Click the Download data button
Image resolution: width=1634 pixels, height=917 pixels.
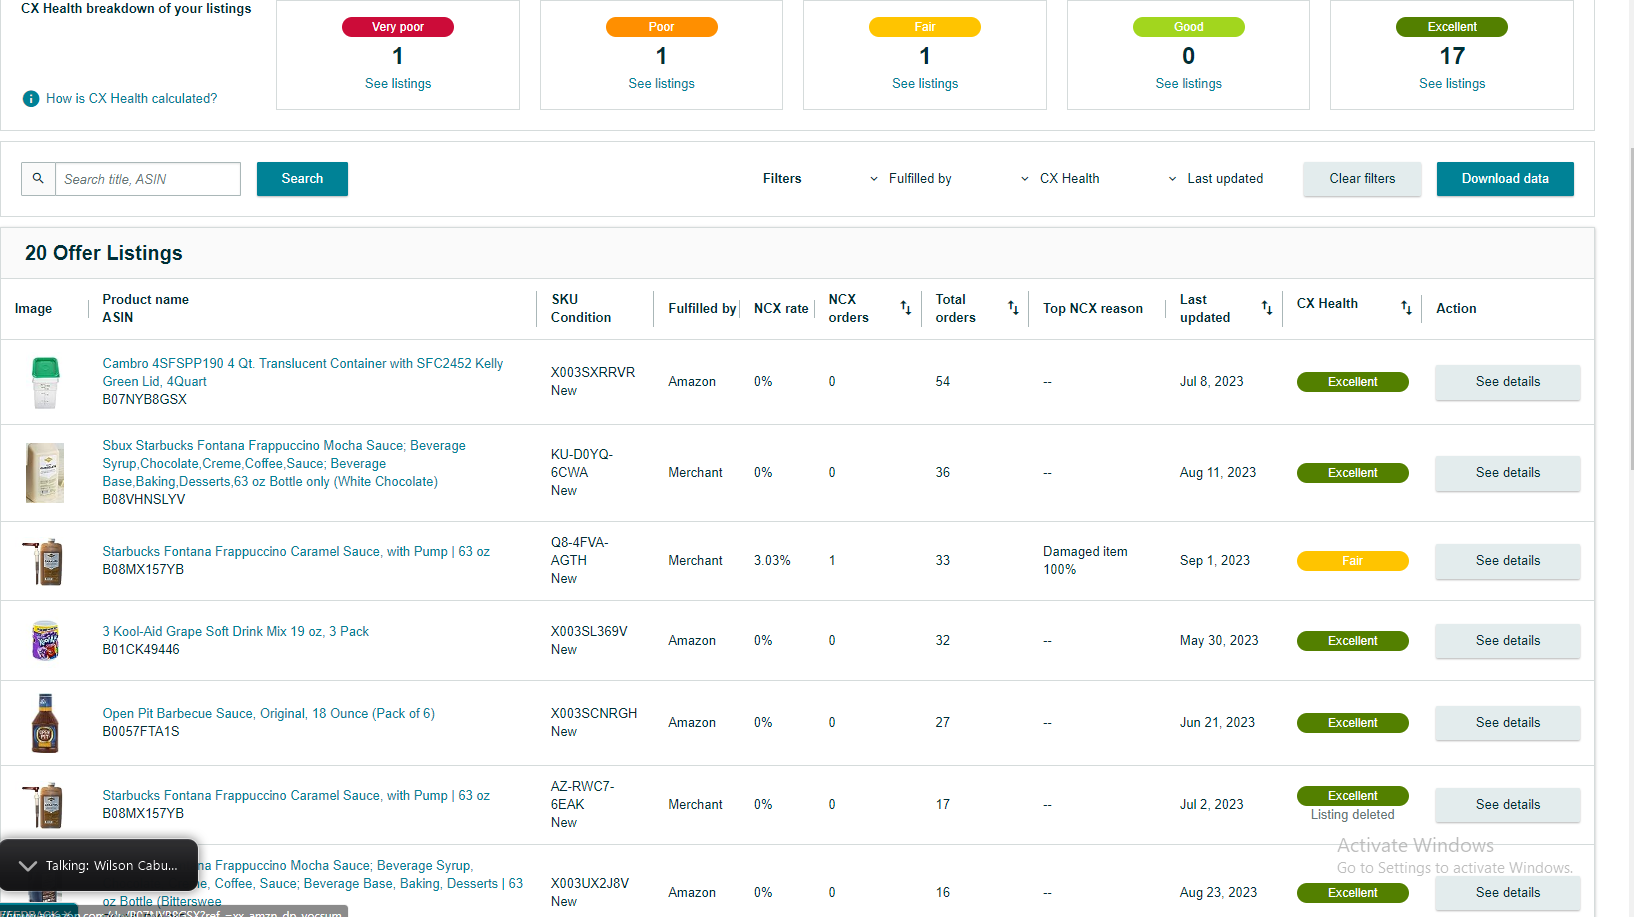[x=1505, y=179]
